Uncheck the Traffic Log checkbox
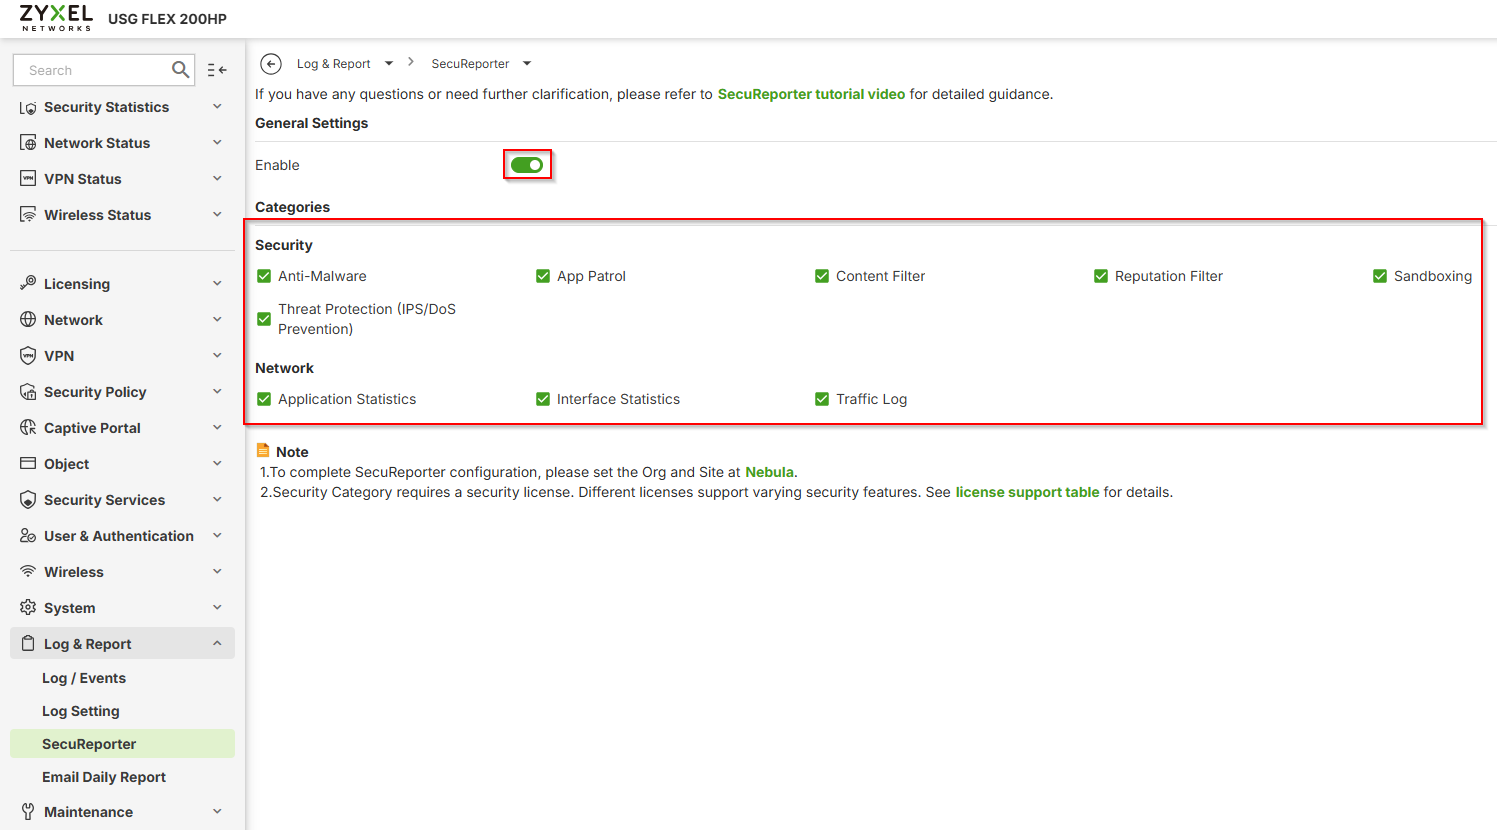This screenshot has width=1497, height=830. coord(822,399)
